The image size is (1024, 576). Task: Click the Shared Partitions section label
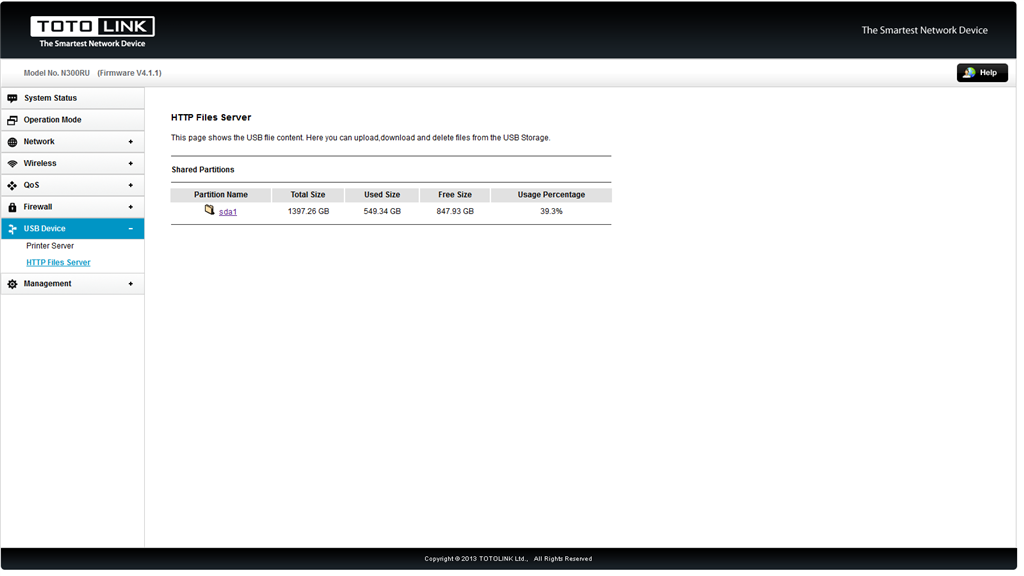(203, 170)
